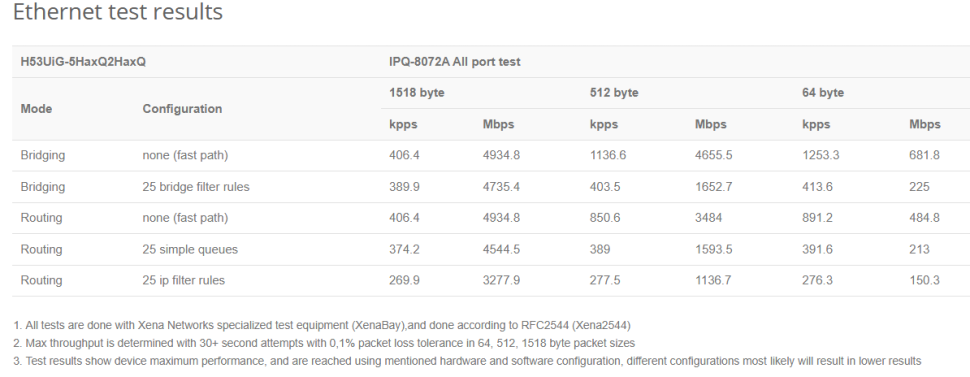Screen dimensions: 970x377
Task: Select the 64 byte column header
Action: 823,93
